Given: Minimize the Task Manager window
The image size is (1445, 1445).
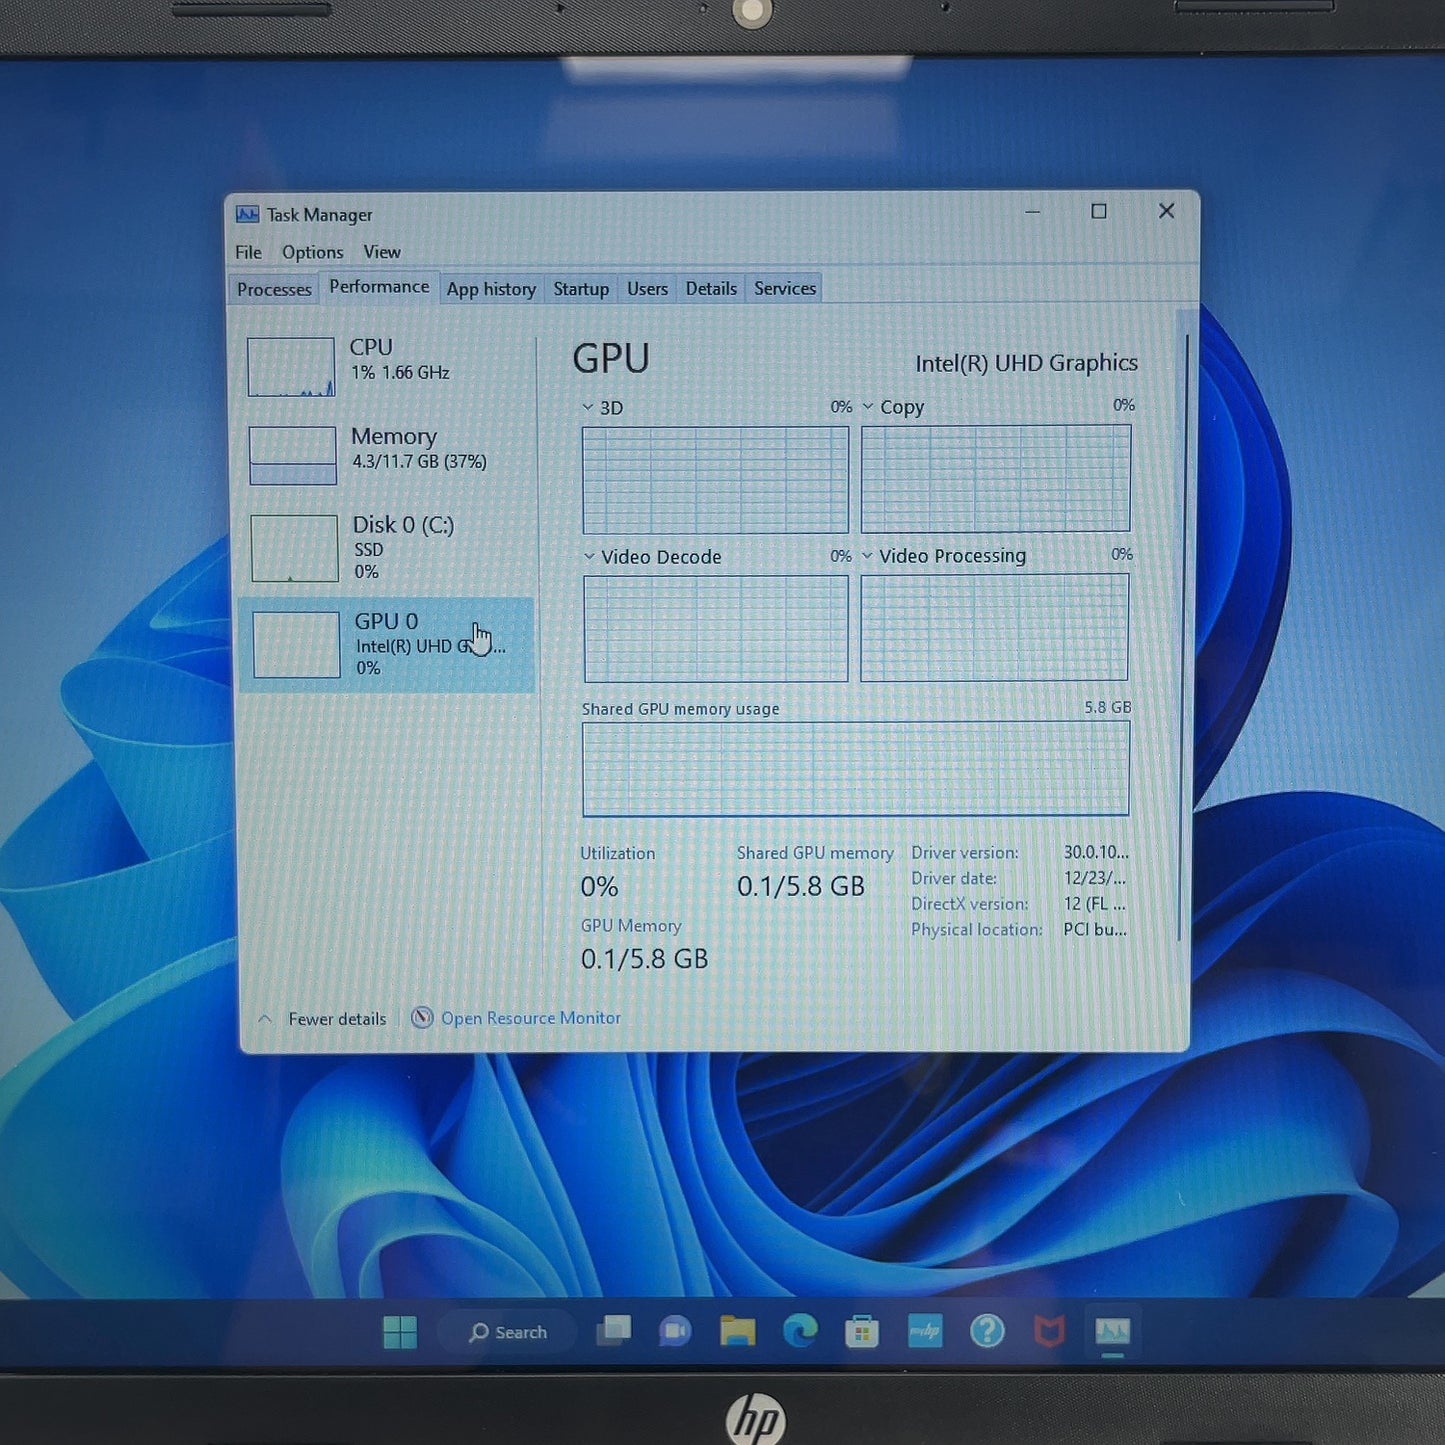Looking at the screenshot, I should (x=1033, y=212).
